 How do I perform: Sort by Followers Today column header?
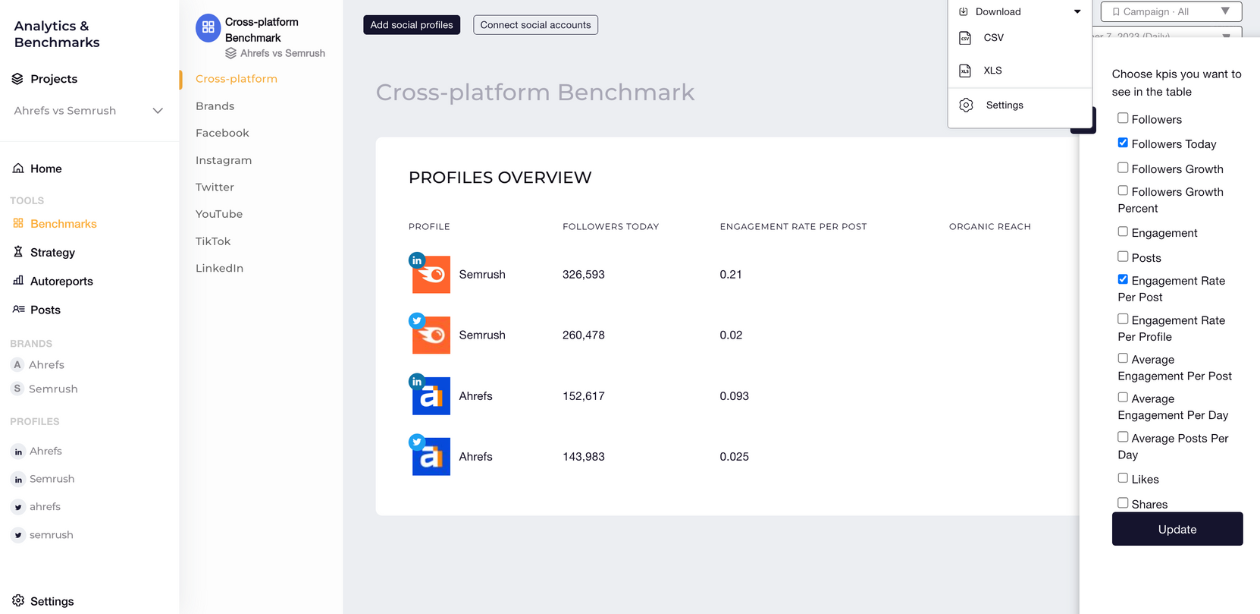coord(611,227)
